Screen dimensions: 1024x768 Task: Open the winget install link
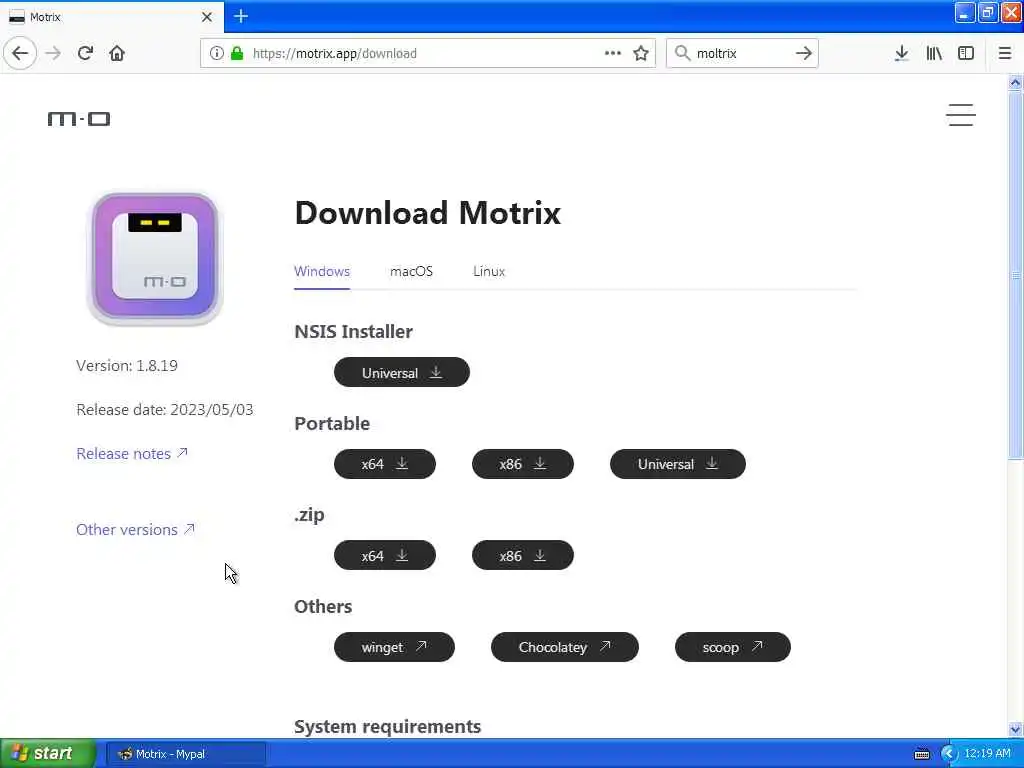394,647
